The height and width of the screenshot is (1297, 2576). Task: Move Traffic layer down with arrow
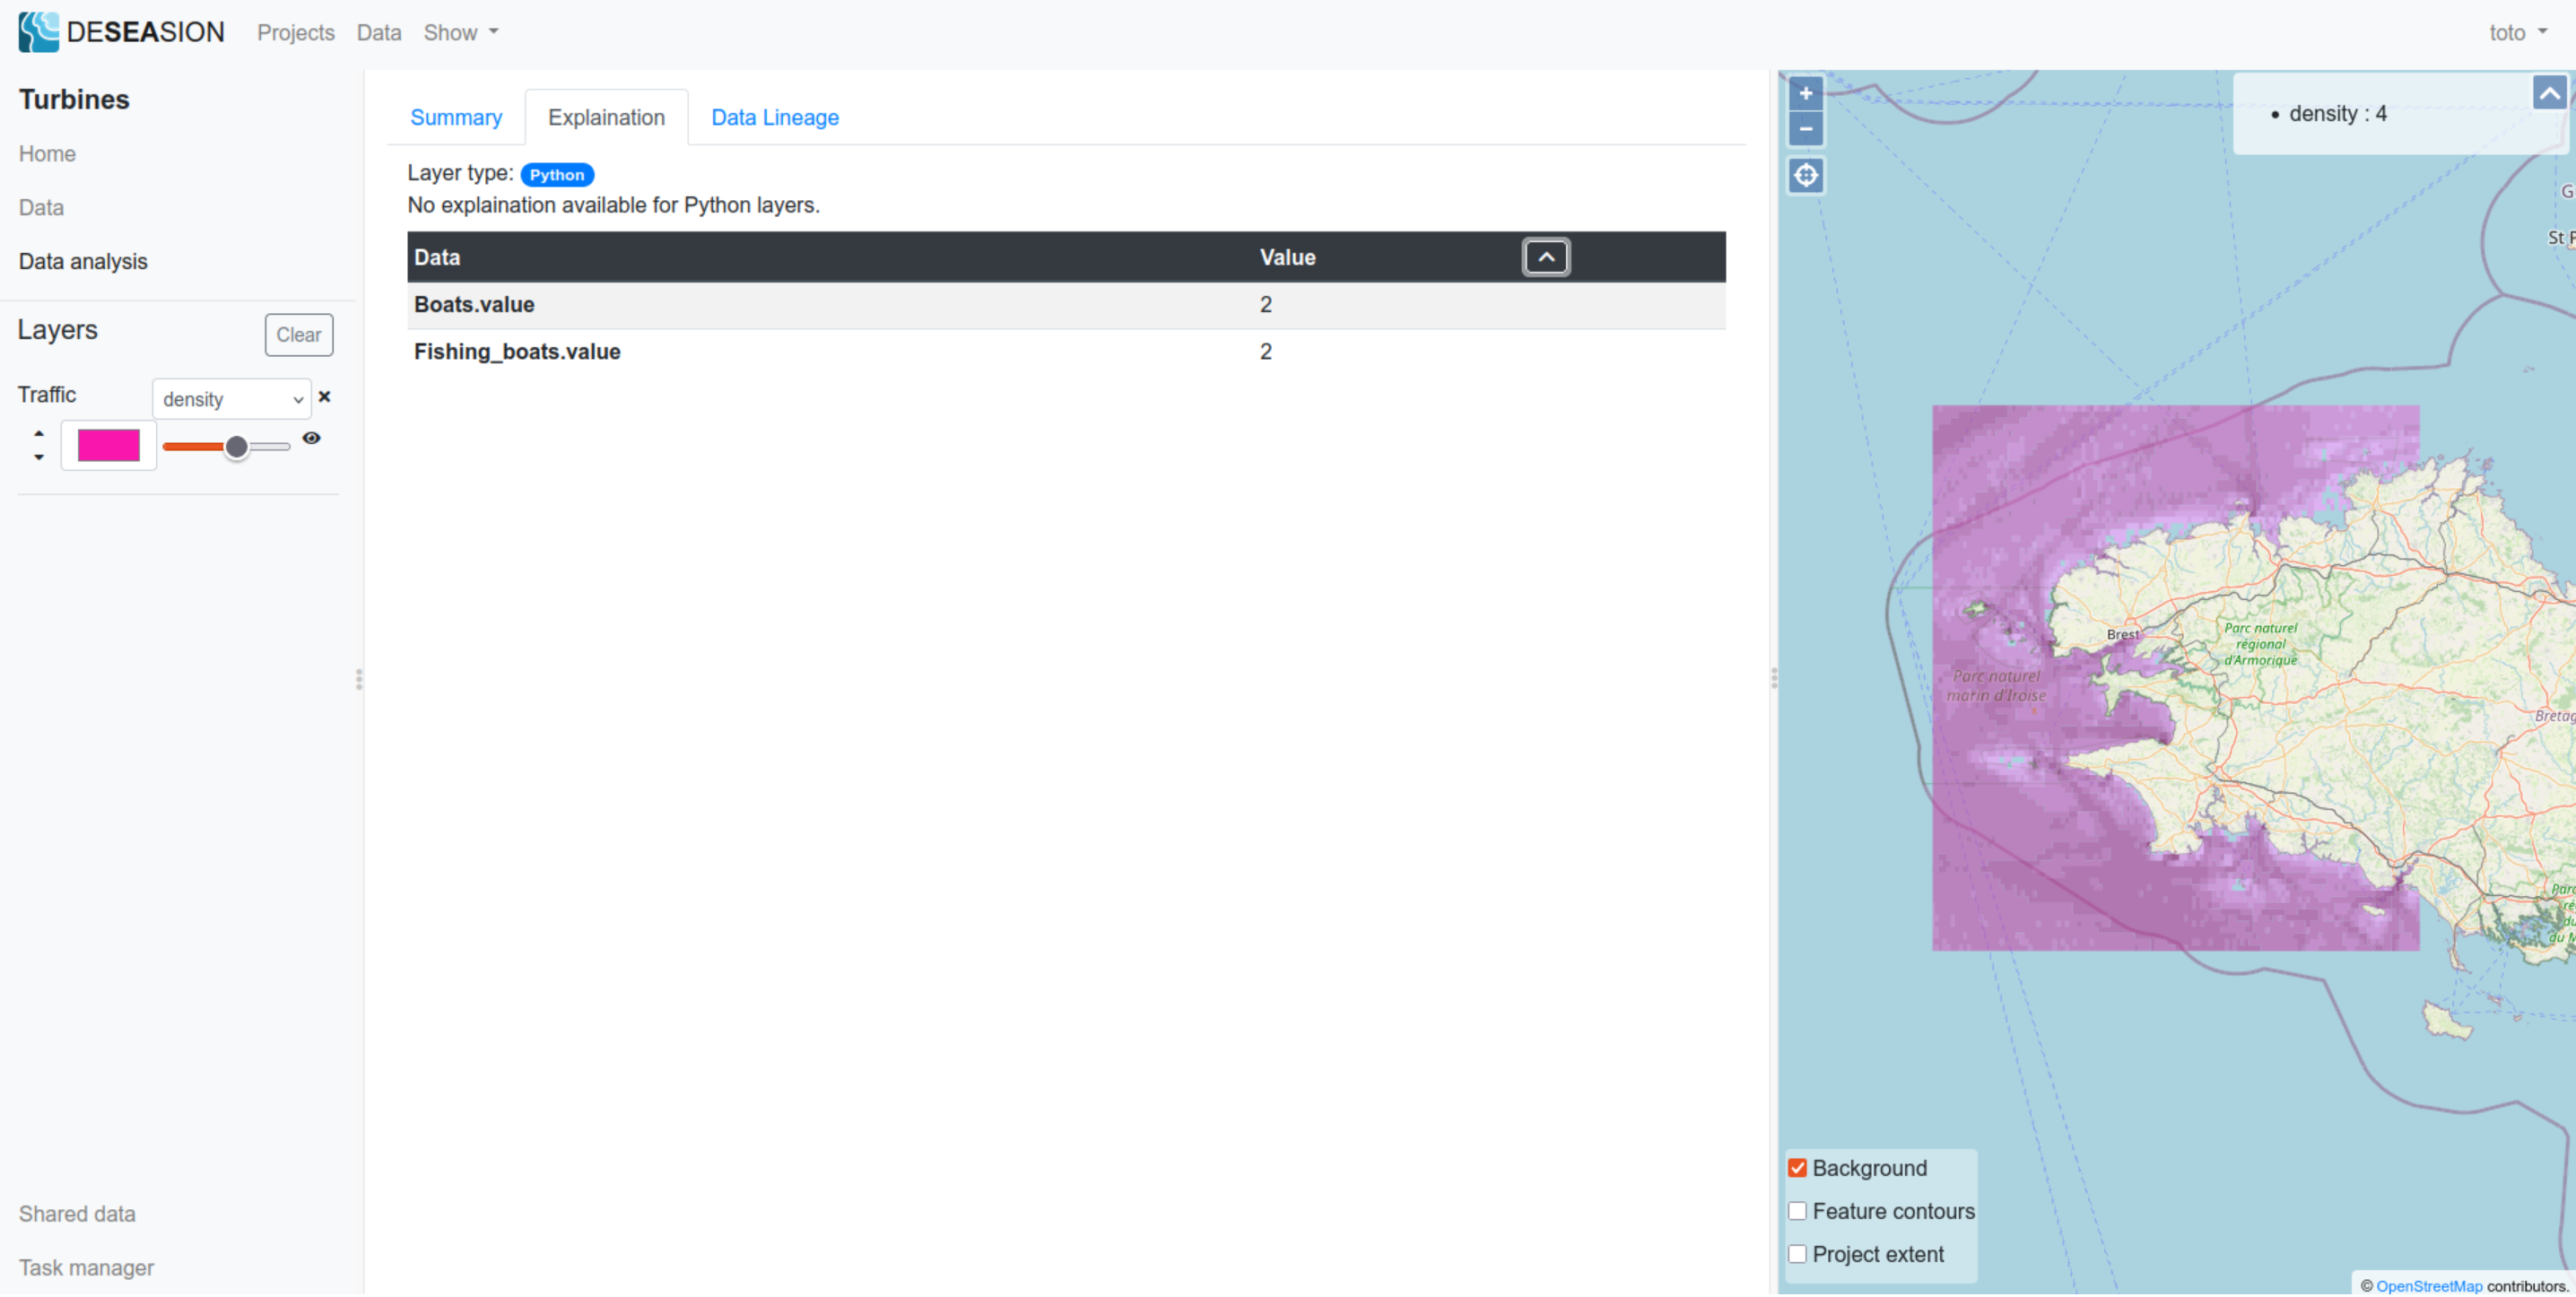pyautogui.click(x=39, y=457)
